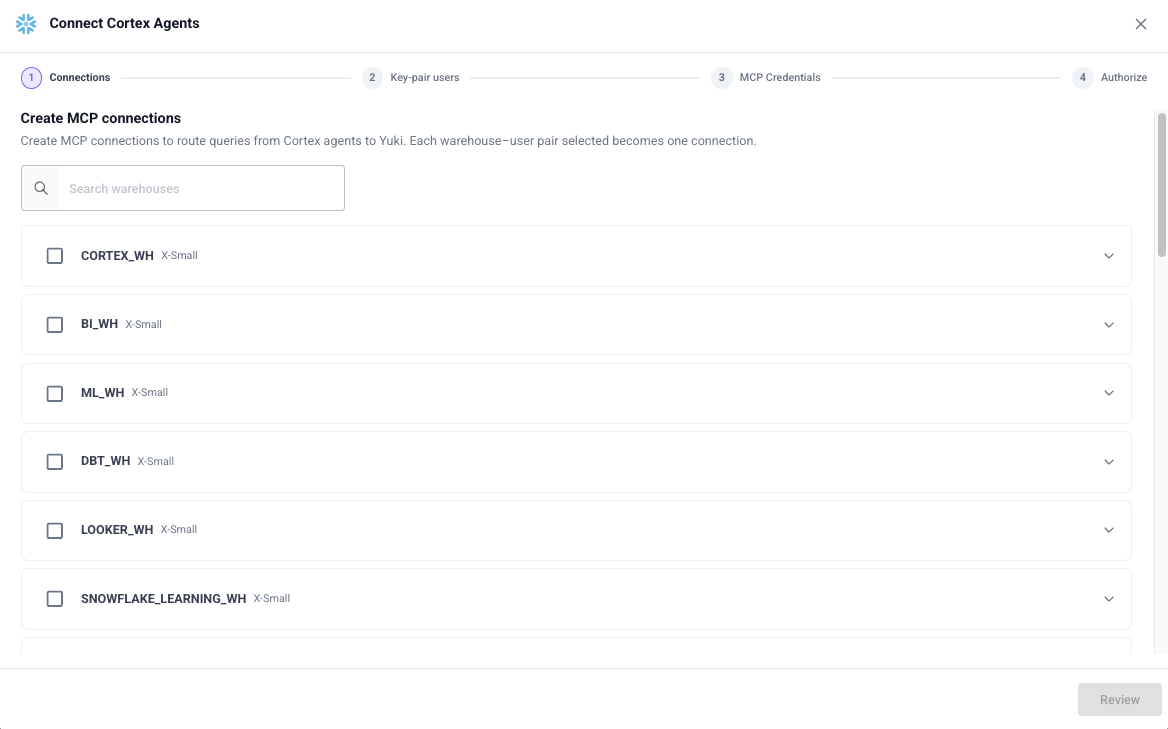This screenshot has width=1168, height=729.
Task: Click the SNOWFLAKE_LEARNING_WH warehouse name
Action: (163, 598)
